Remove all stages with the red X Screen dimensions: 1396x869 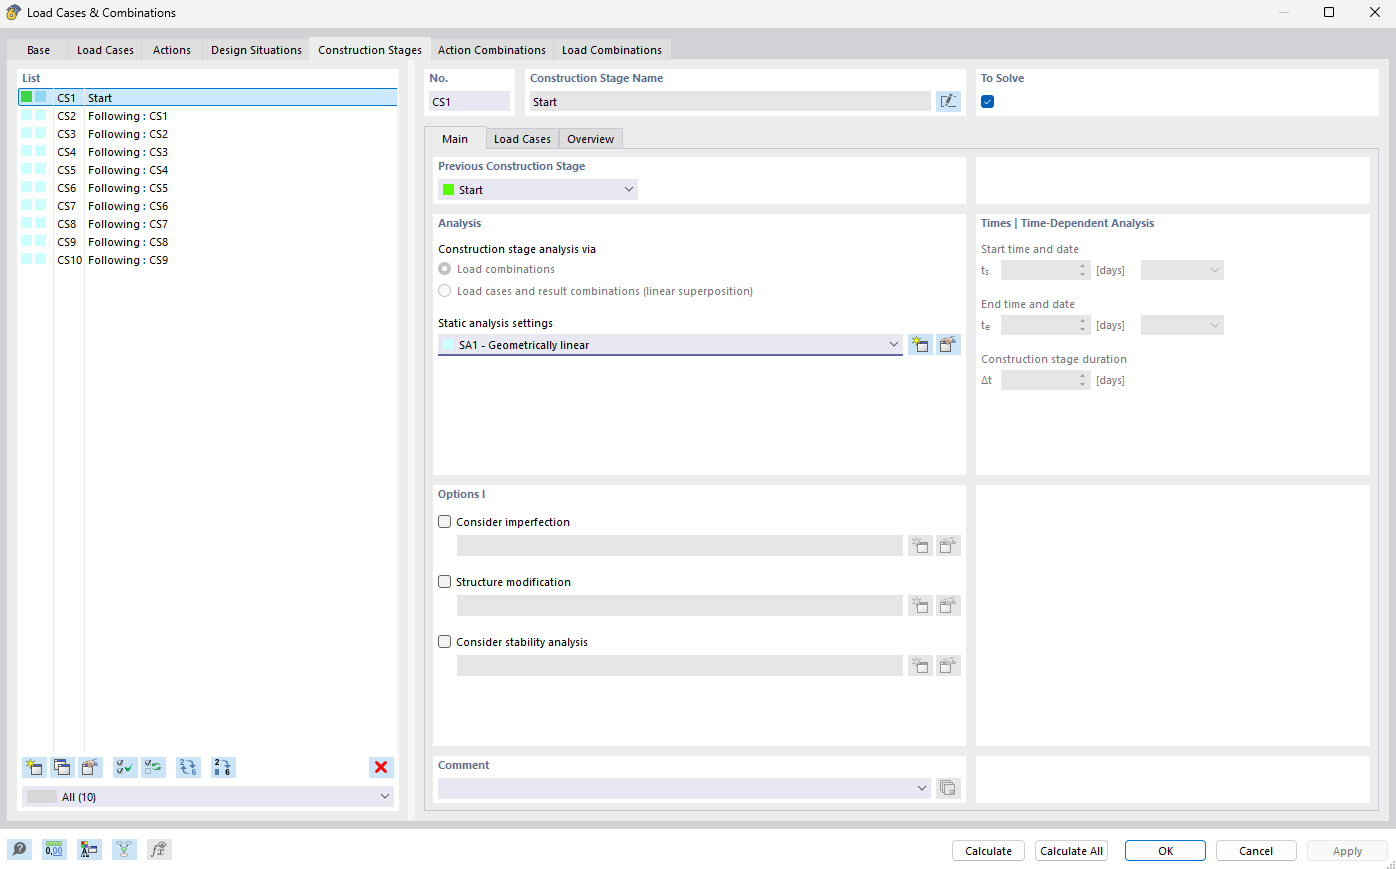[381, 767]
